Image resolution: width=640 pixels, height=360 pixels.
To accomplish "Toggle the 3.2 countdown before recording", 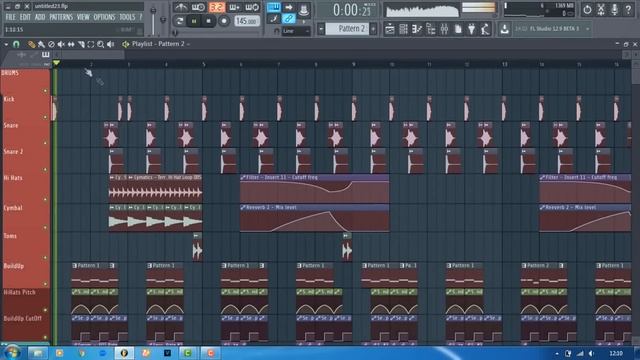I will click(x=217, y=7).
